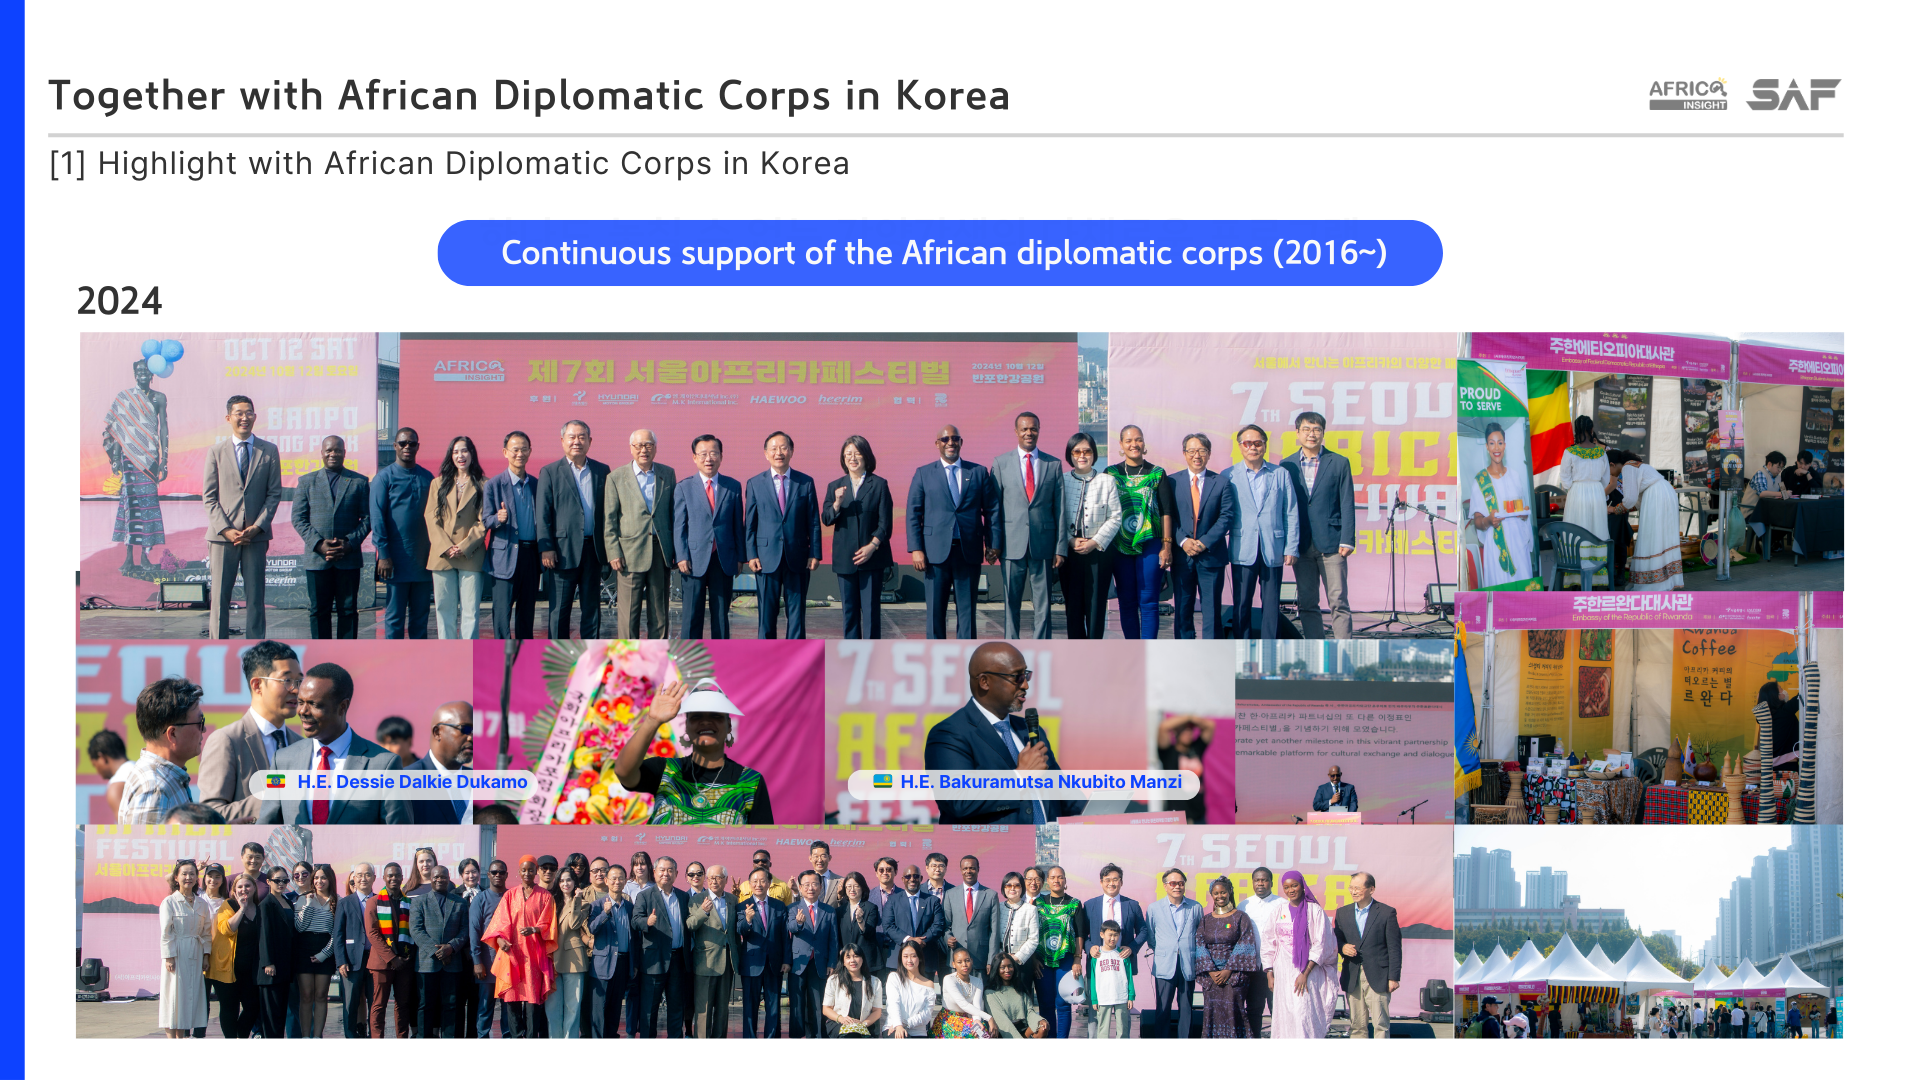Click the Ethiopia flag icon
Viewport: 1920px width, 1080px height.
point(276,781)
